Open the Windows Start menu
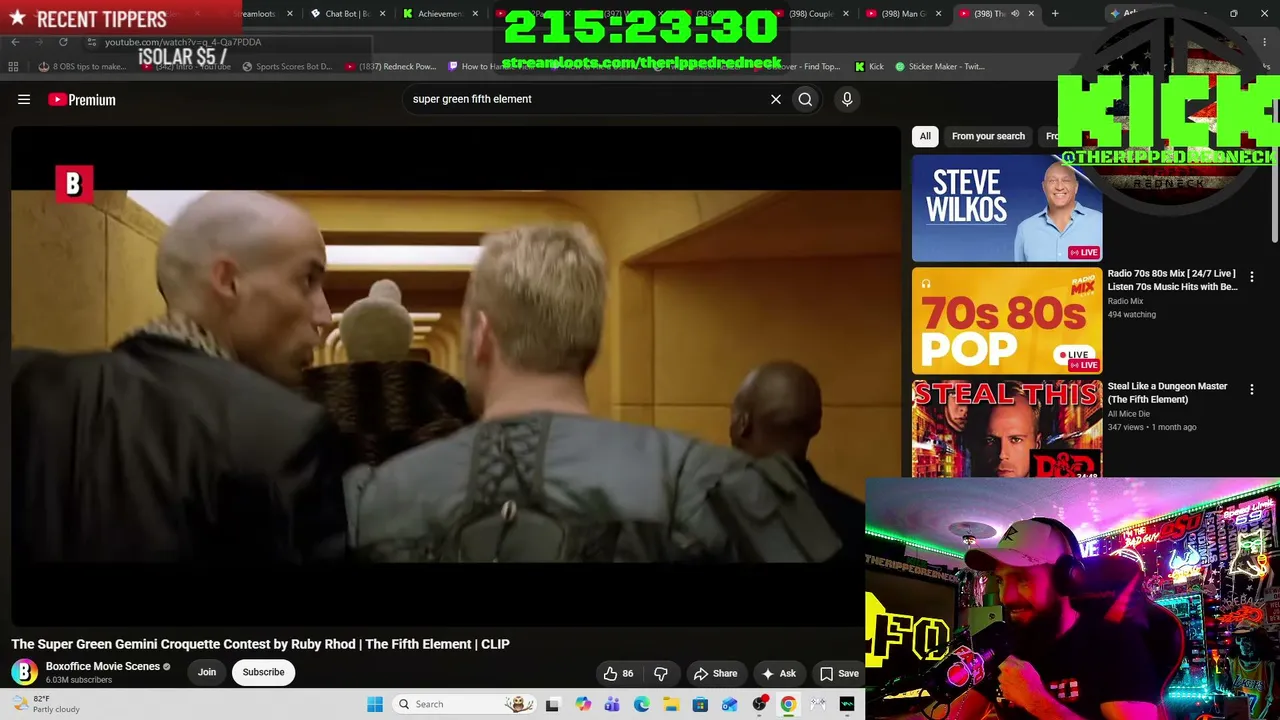1280x720 pixels. pos(375,704)
